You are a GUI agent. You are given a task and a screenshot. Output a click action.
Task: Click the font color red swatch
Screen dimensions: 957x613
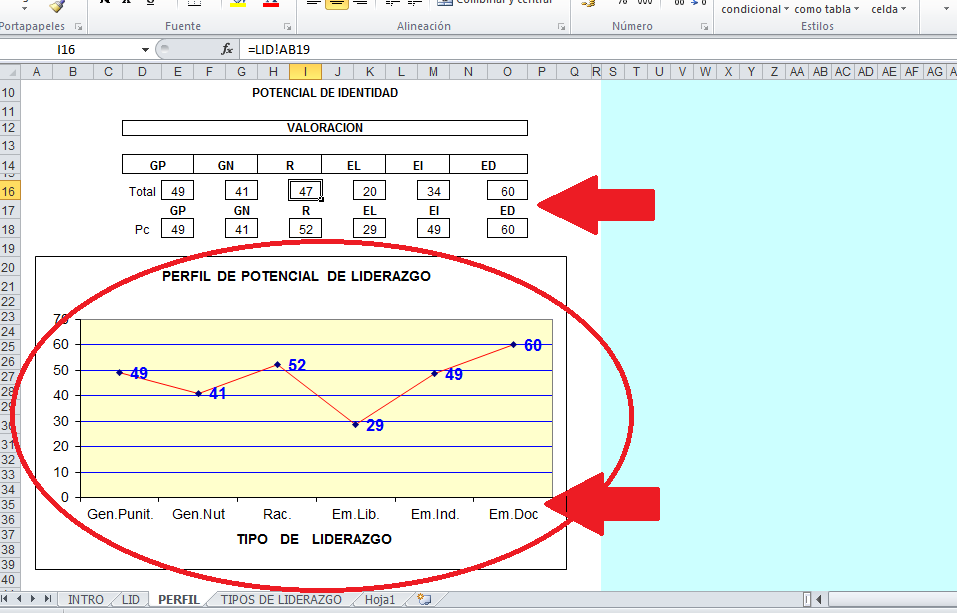click(x=271, y=4)
